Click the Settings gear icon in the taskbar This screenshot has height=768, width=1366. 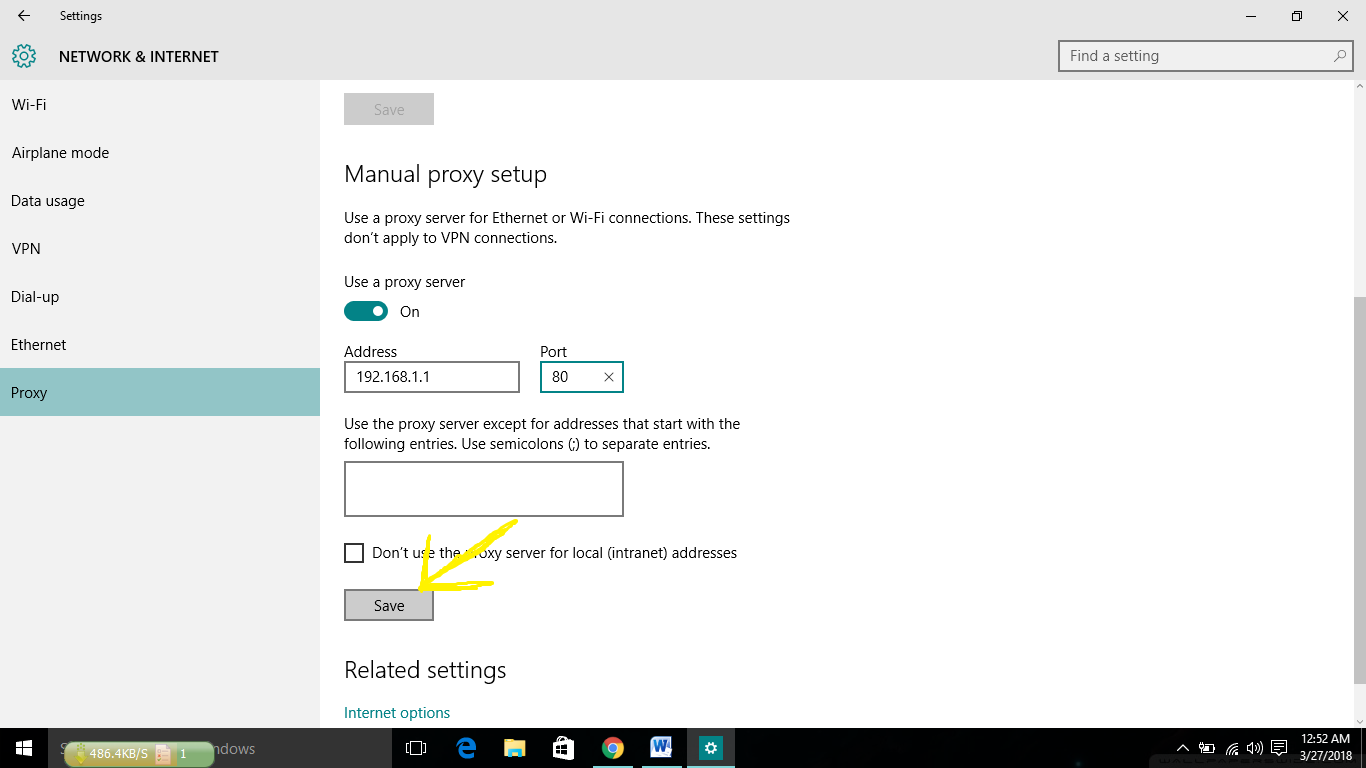711,748
